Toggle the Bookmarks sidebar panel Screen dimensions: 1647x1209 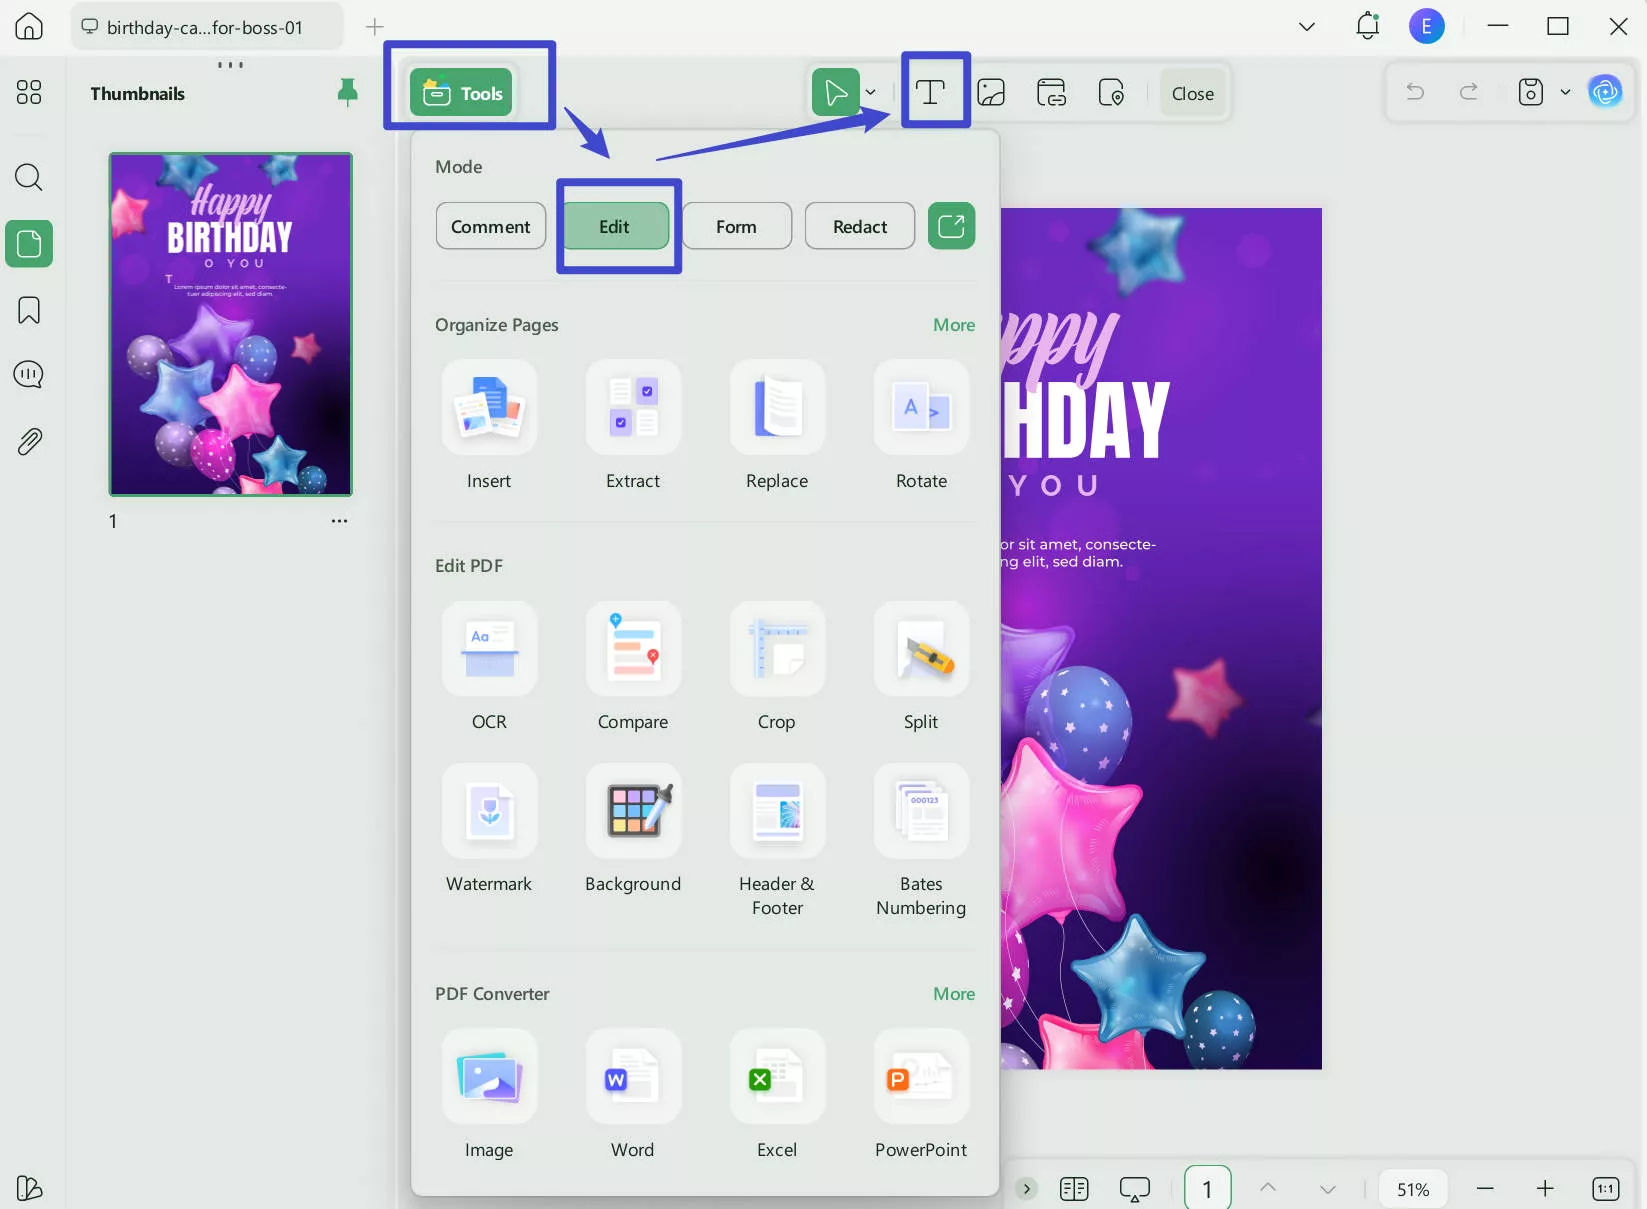point(29,310)
